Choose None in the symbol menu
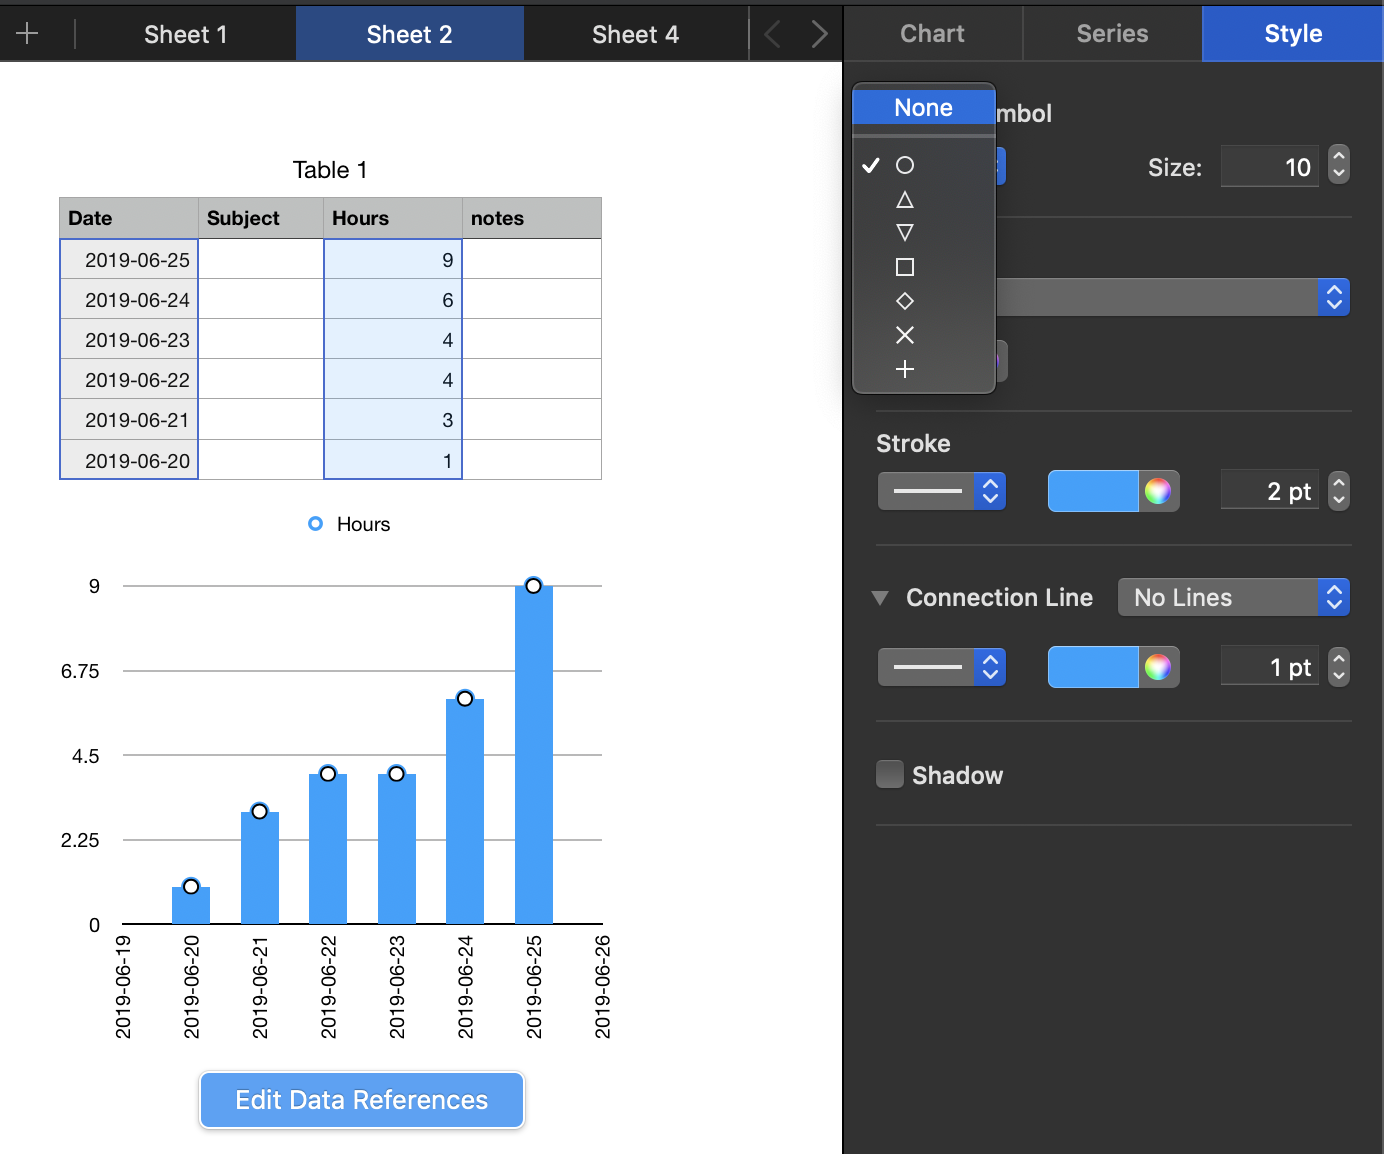 [x=923, y=107]
